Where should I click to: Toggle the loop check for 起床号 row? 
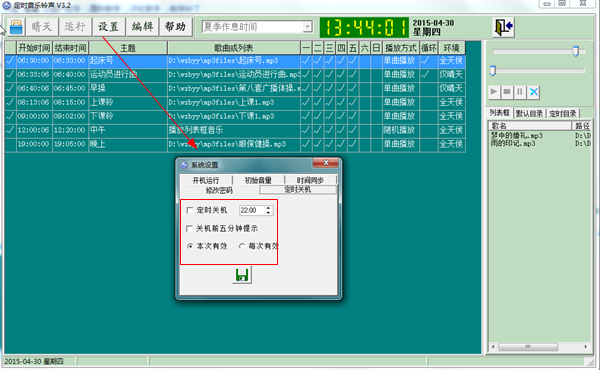pos(429,60)
